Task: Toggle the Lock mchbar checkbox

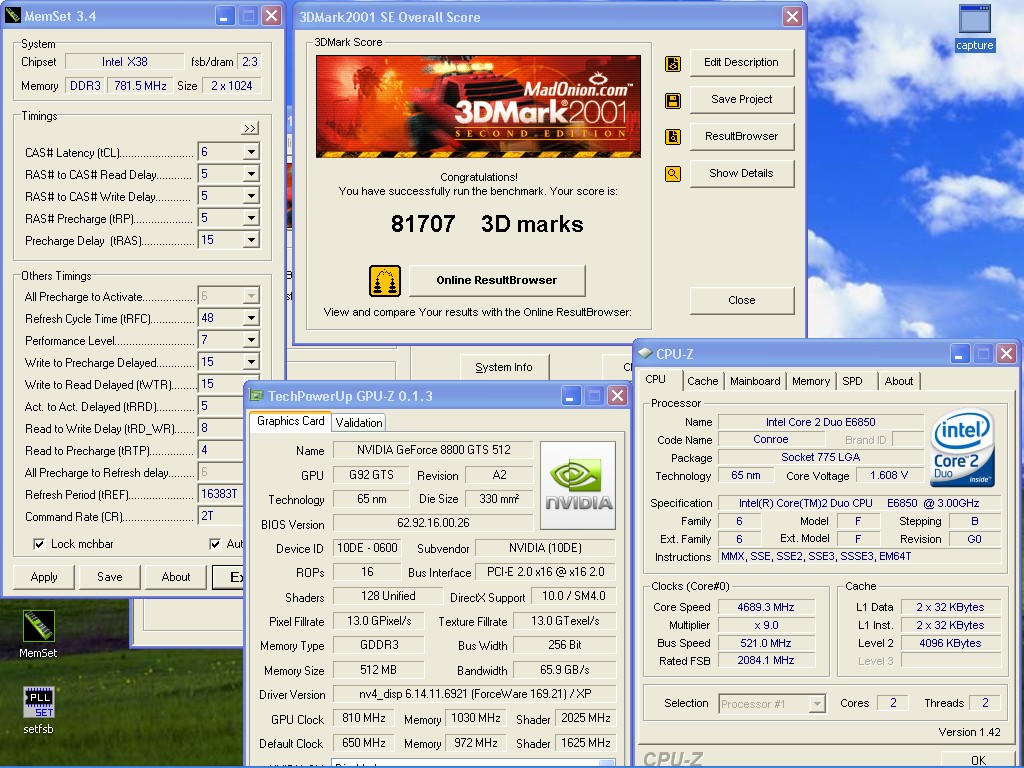Action: 39,544
